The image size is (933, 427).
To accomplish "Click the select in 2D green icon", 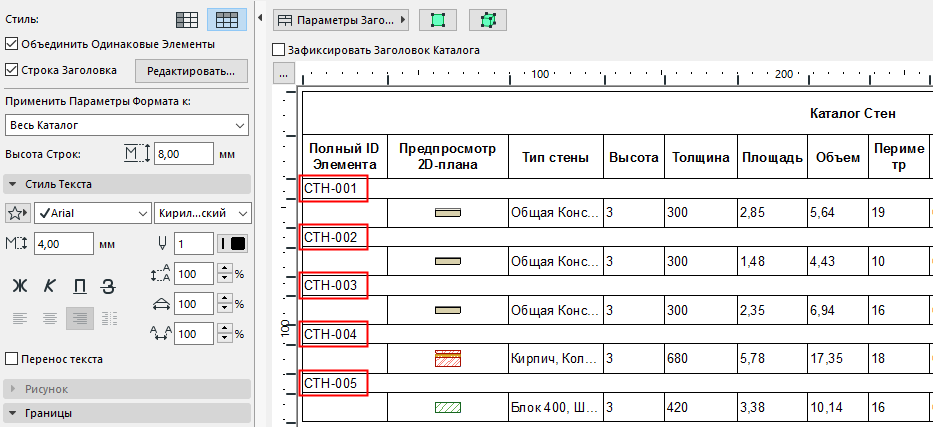I will coord(438,20).
